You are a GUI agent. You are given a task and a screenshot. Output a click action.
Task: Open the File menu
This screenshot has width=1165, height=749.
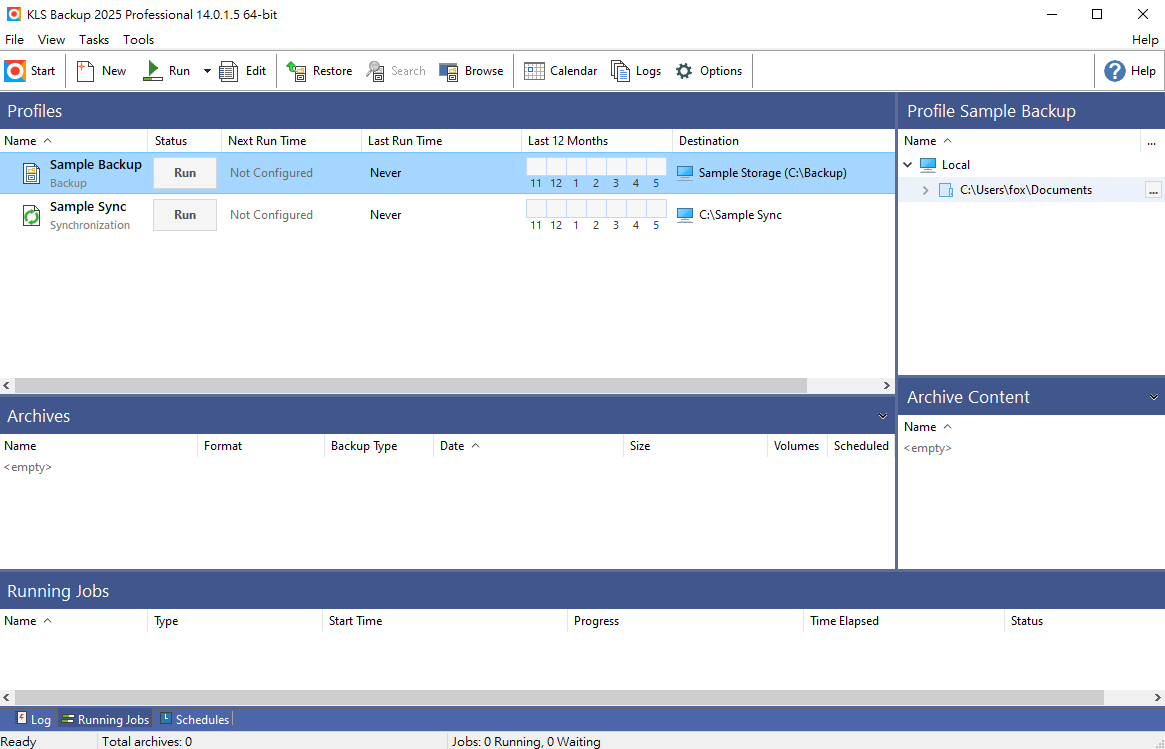click(14, 39)
